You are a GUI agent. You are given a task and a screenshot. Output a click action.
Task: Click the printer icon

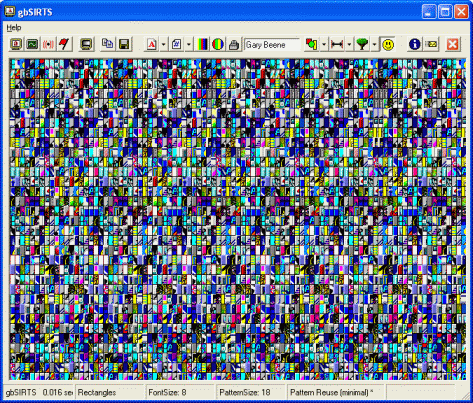(x=234, y=44)
